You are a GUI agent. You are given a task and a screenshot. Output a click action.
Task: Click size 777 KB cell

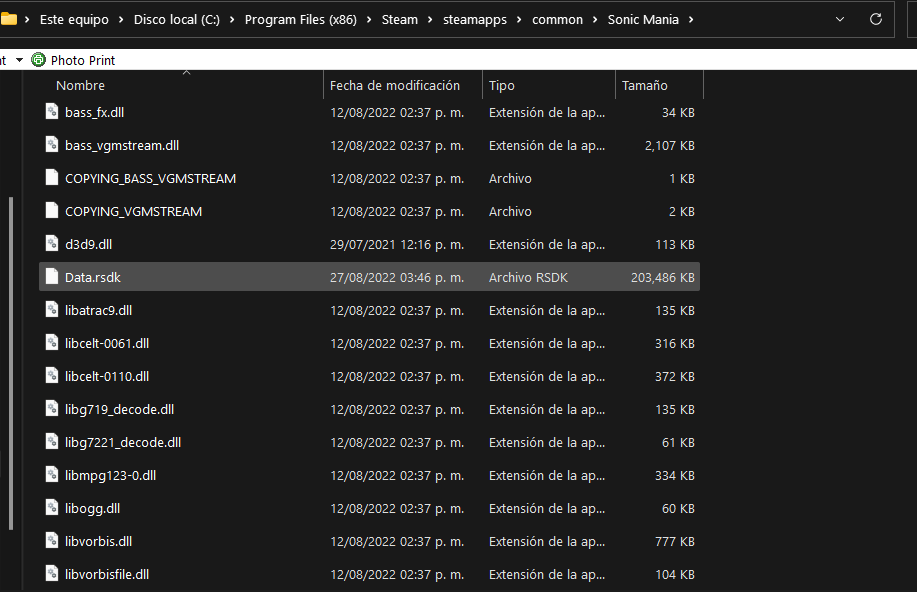coord(675,542)
